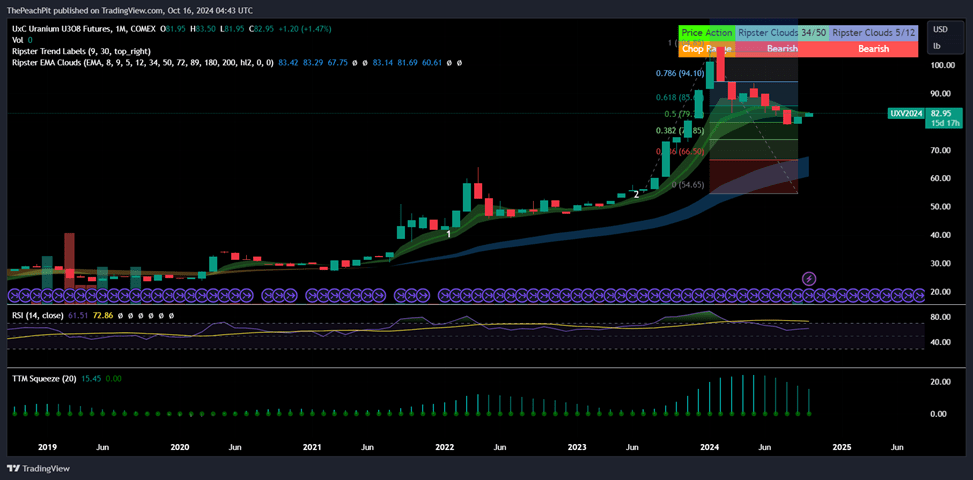Click the purple lightning bolt event icon
The image size is (973, 480).
(x=809, y=279)
